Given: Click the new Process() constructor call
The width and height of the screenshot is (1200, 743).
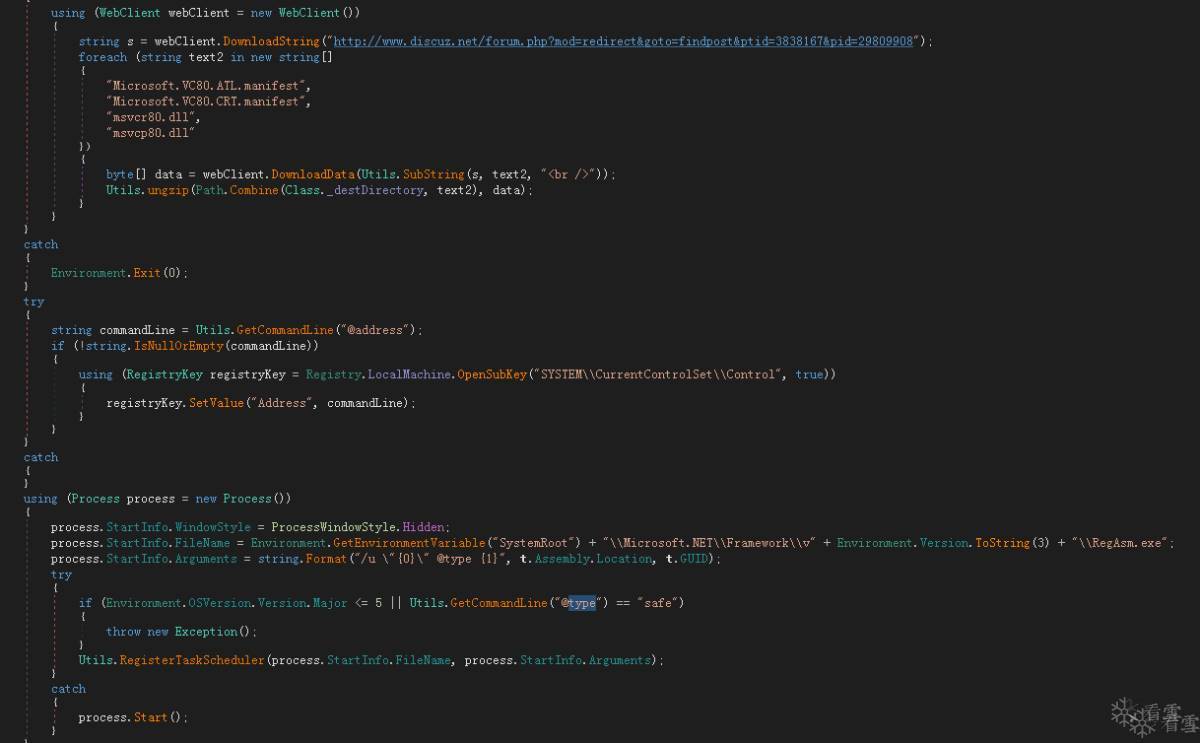Looking at the screenshot, I should [x=243, y=499].
